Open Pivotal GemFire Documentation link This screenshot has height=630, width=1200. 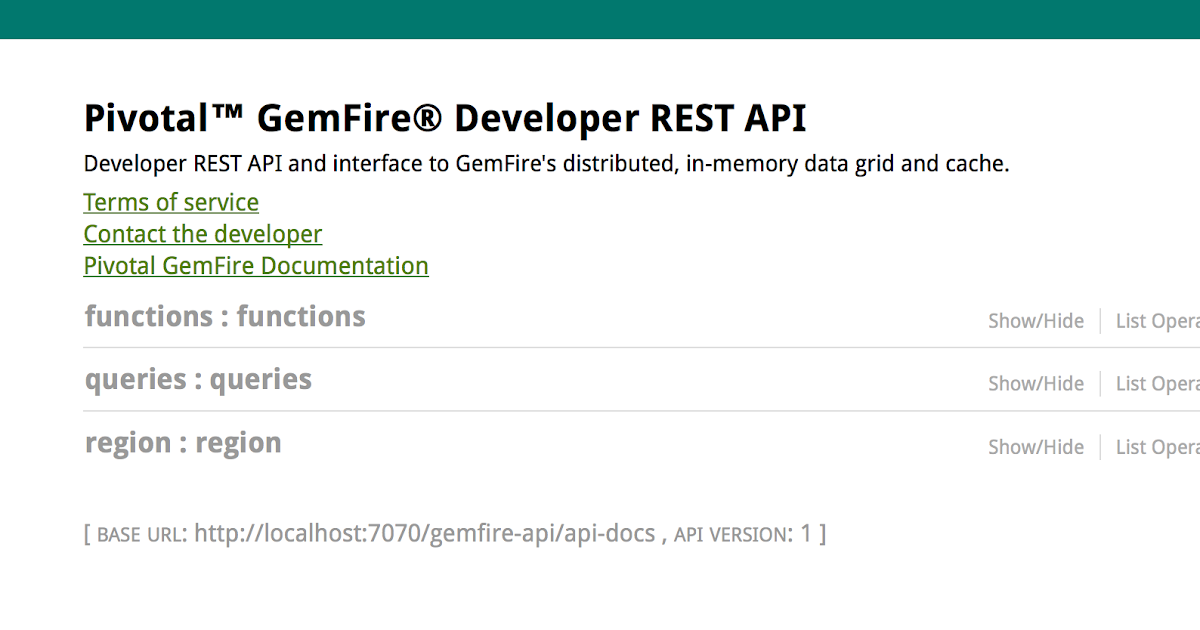256,267
